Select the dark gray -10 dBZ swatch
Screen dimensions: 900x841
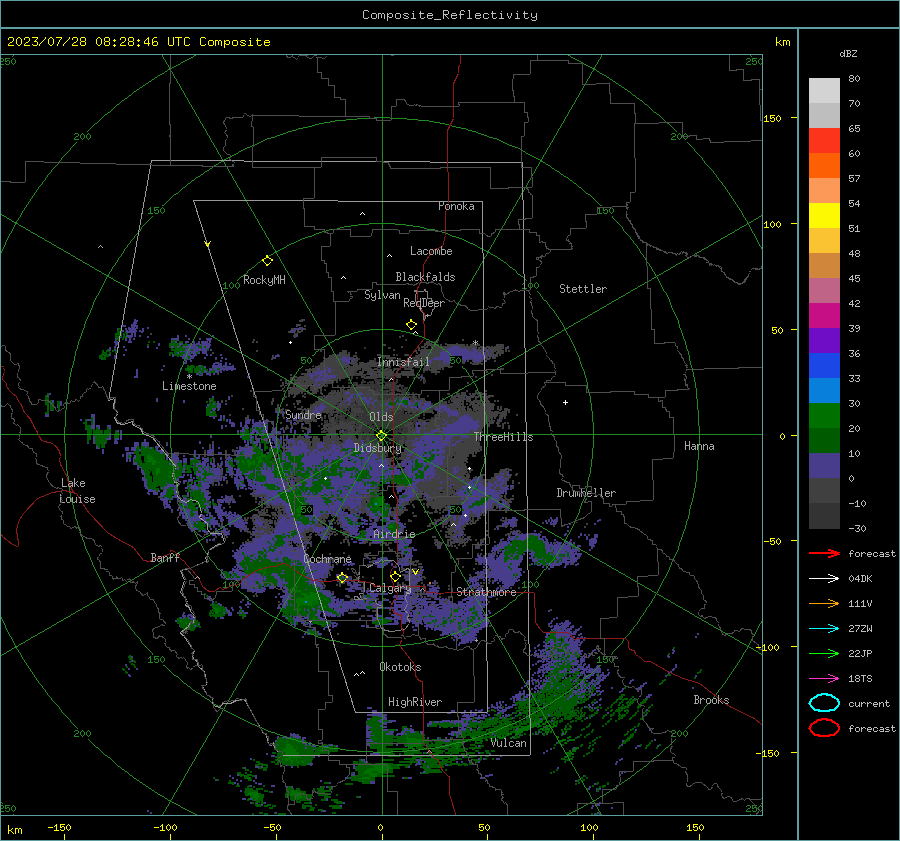click(x=824, y=516)
